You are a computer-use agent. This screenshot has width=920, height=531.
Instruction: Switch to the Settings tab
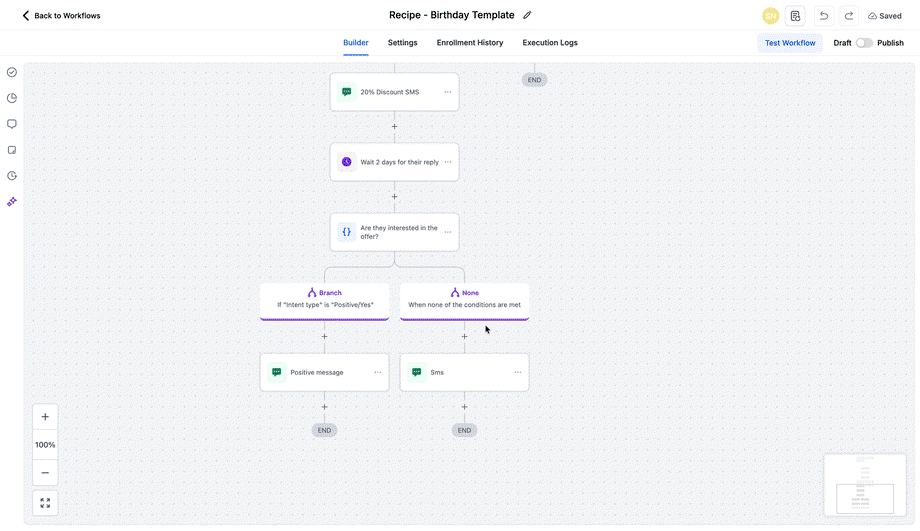402,43
